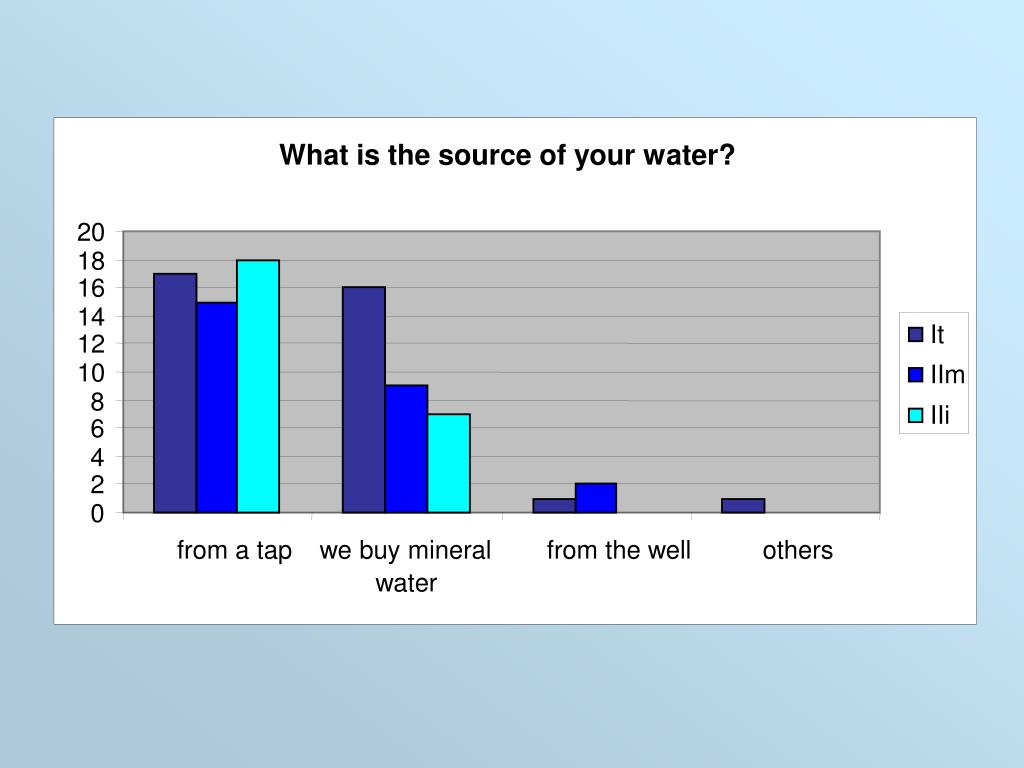1024x768 pixels.
Task: Click the 'from a tap' axis label
Action: (234, 551)
